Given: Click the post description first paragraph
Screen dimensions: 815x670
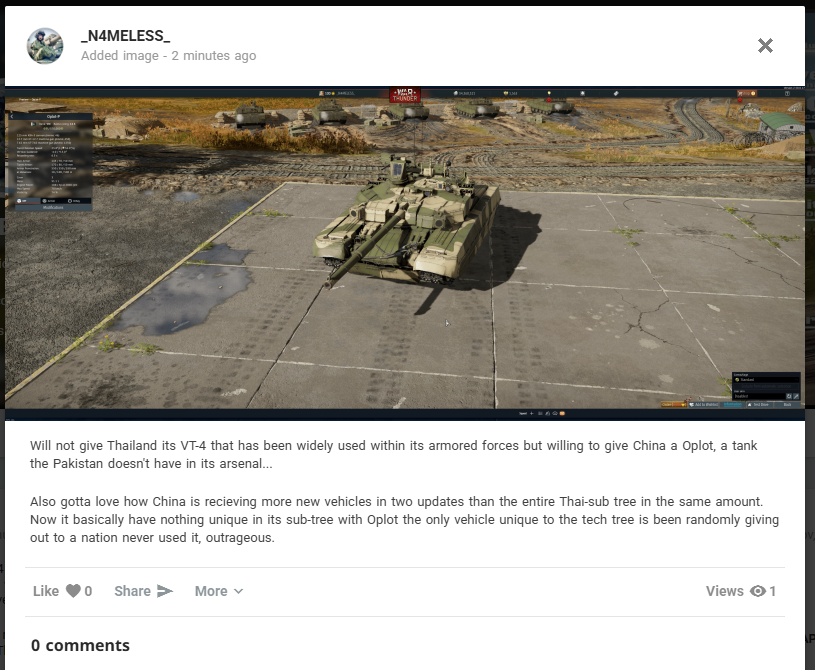Looking at the screenshot, I should (x=393, y=454).
